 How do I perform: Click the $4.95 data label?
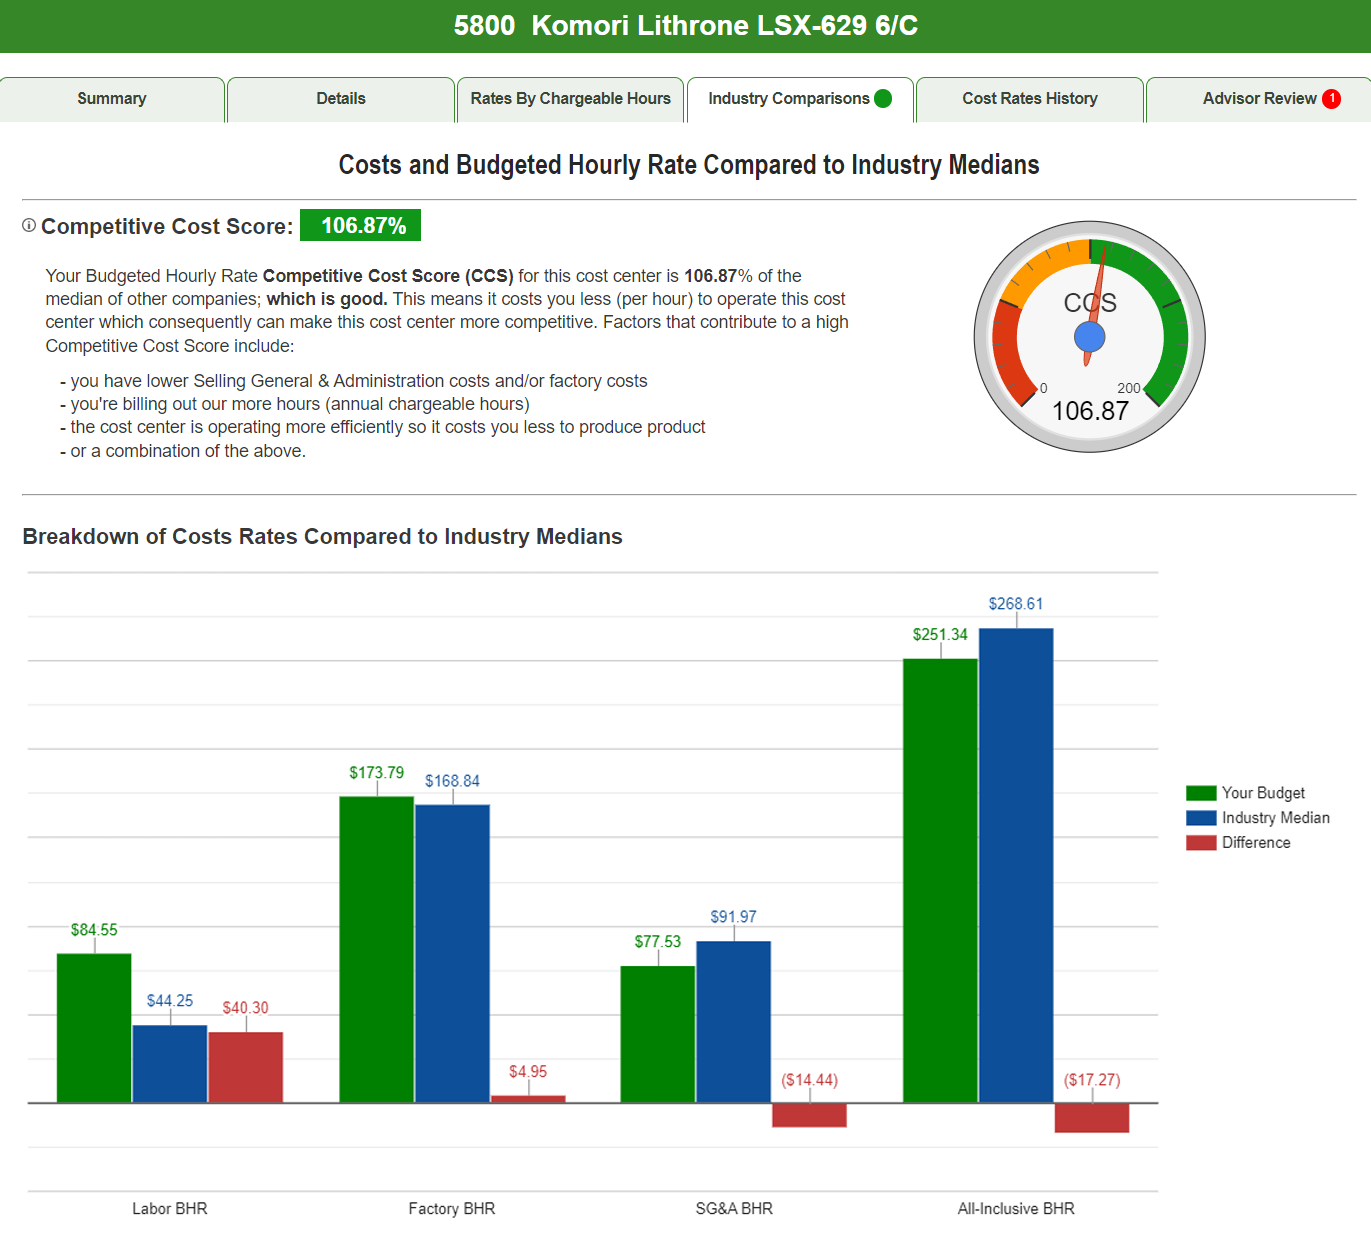pyautogui.click(x=528, y=1072)
